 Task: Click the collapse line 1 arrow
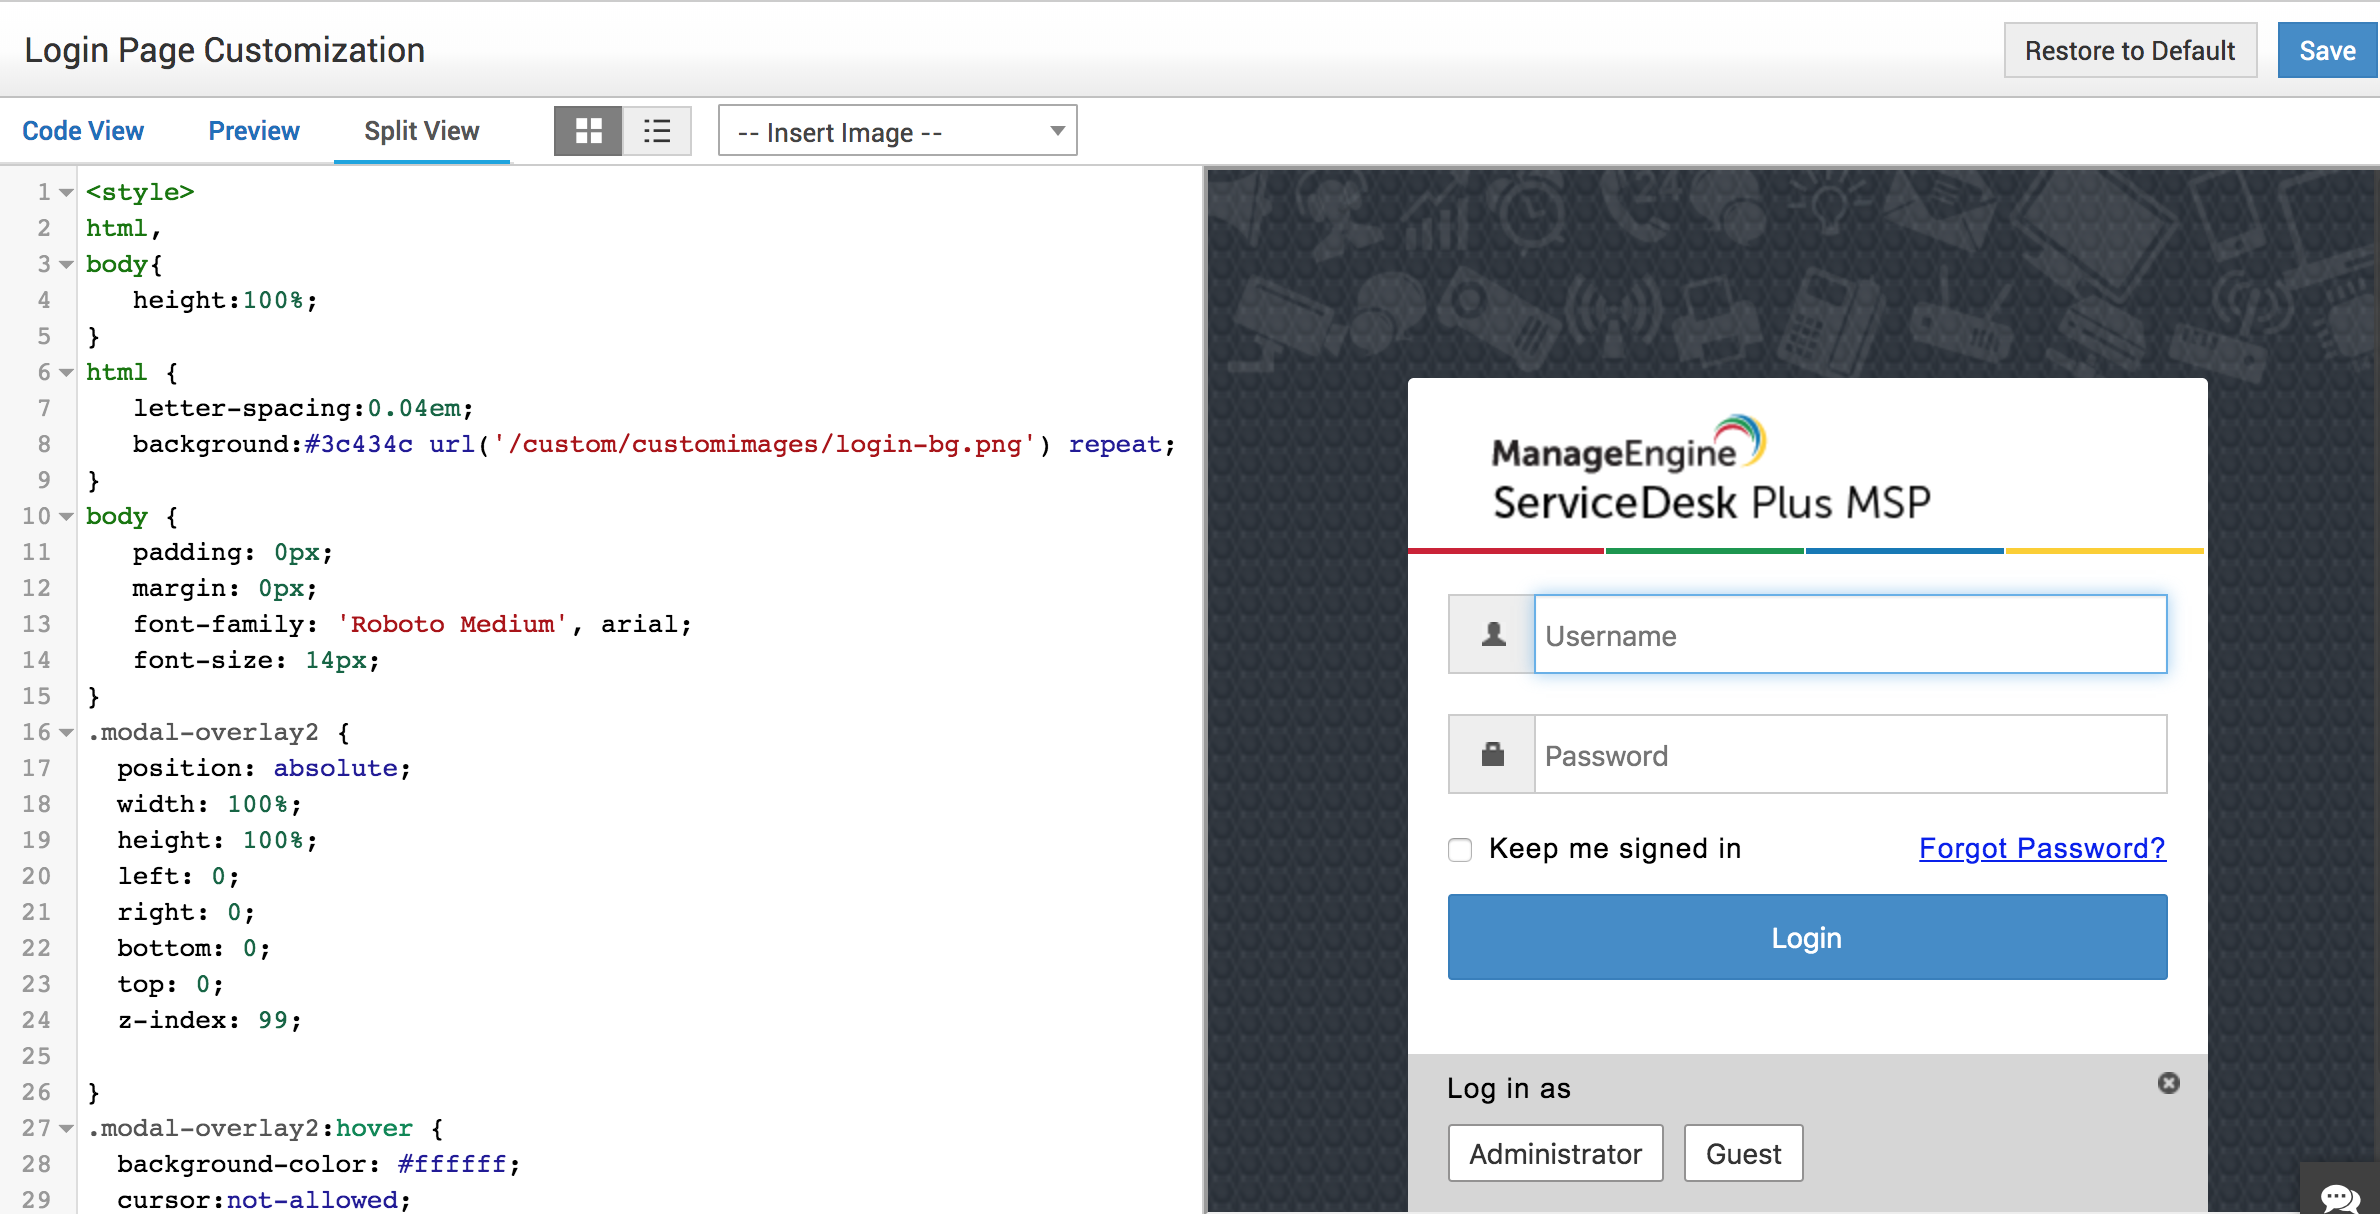[63, 192]
